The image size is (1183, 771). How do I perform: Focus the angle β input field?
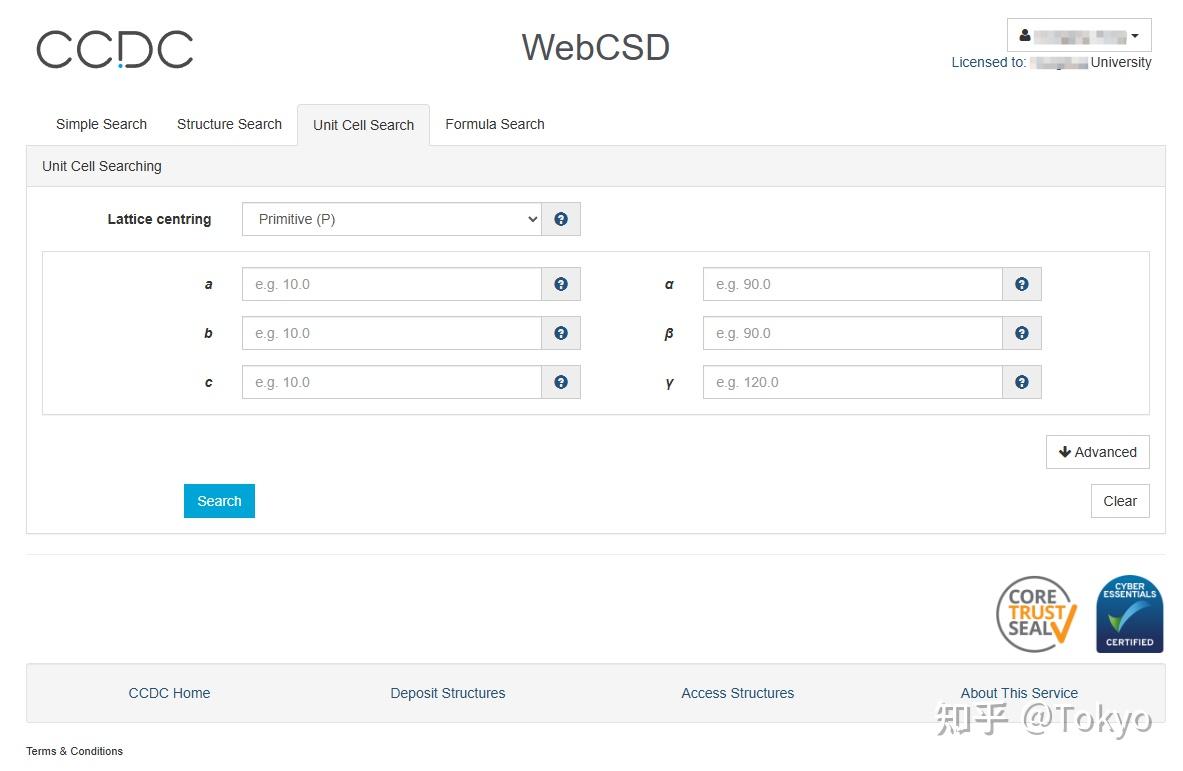click(853, 333)
